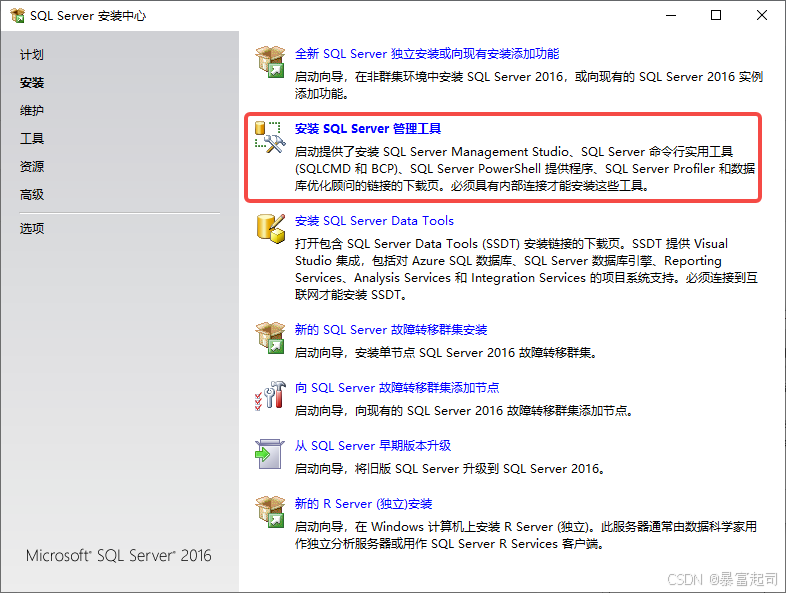Click the new standalone SQL Server installation icon

click(x=270, y=61)
